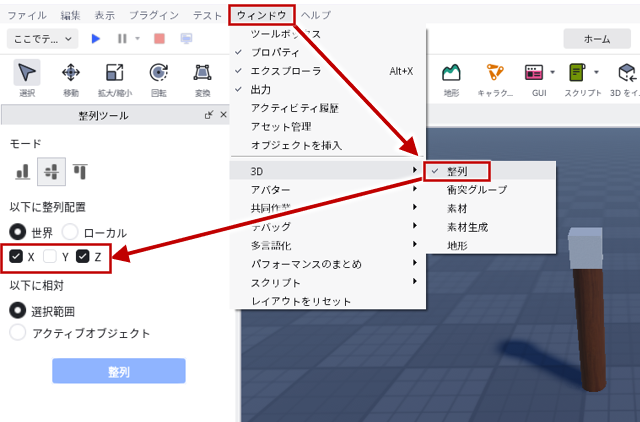Choose 素材 submenu item

point(490,209)
